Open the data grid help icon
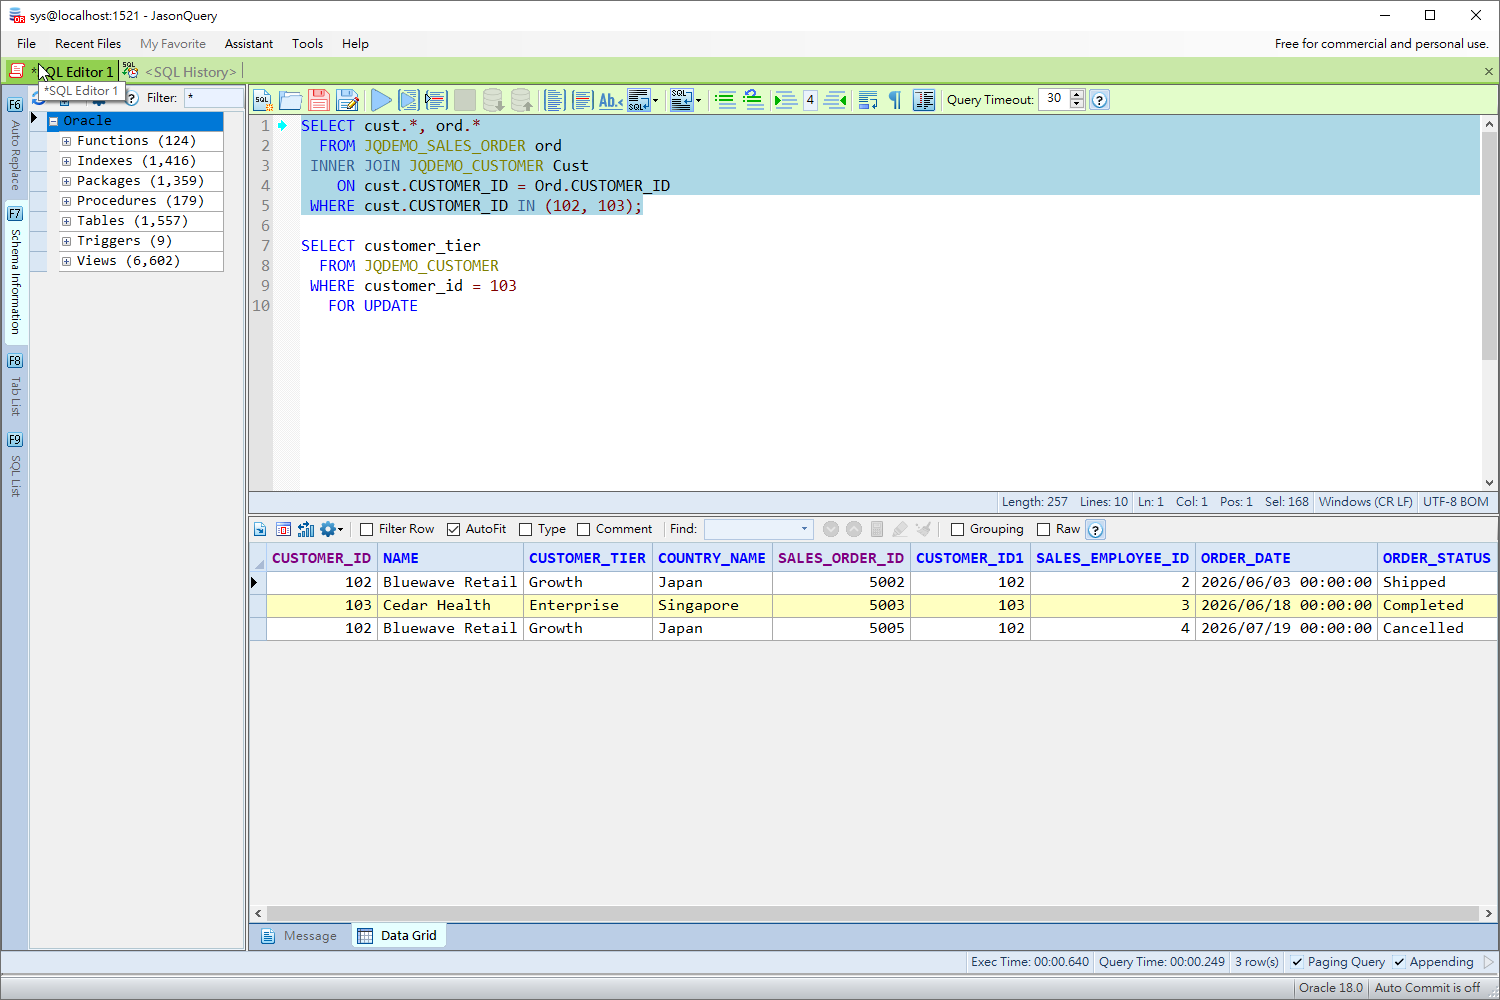Viewport: 1500px width, 1000px height. click(x=1095, y=530)
